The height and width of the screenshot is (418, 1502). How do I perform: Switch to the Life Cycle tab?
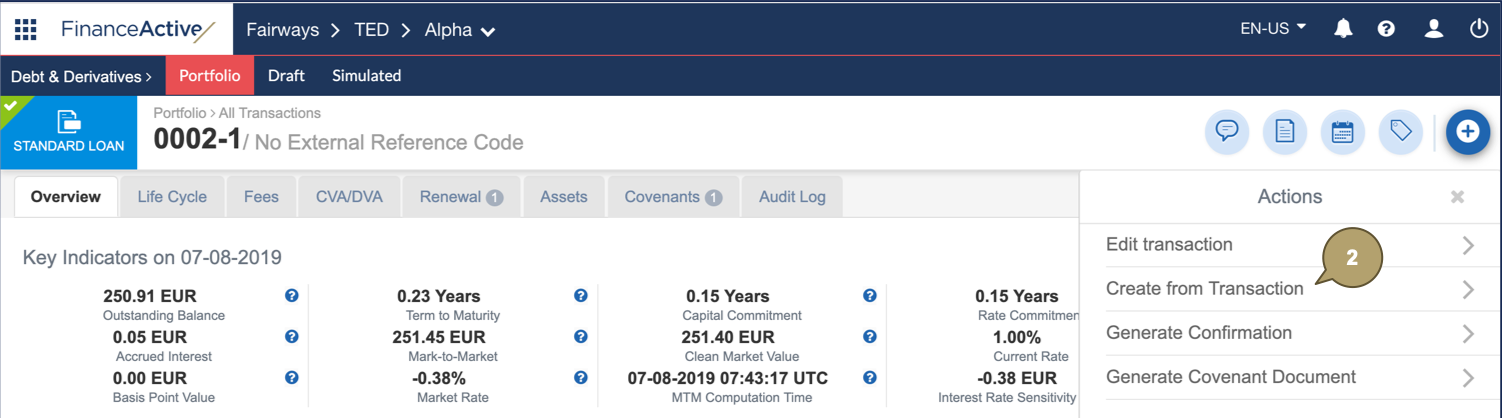click(172, 197)
